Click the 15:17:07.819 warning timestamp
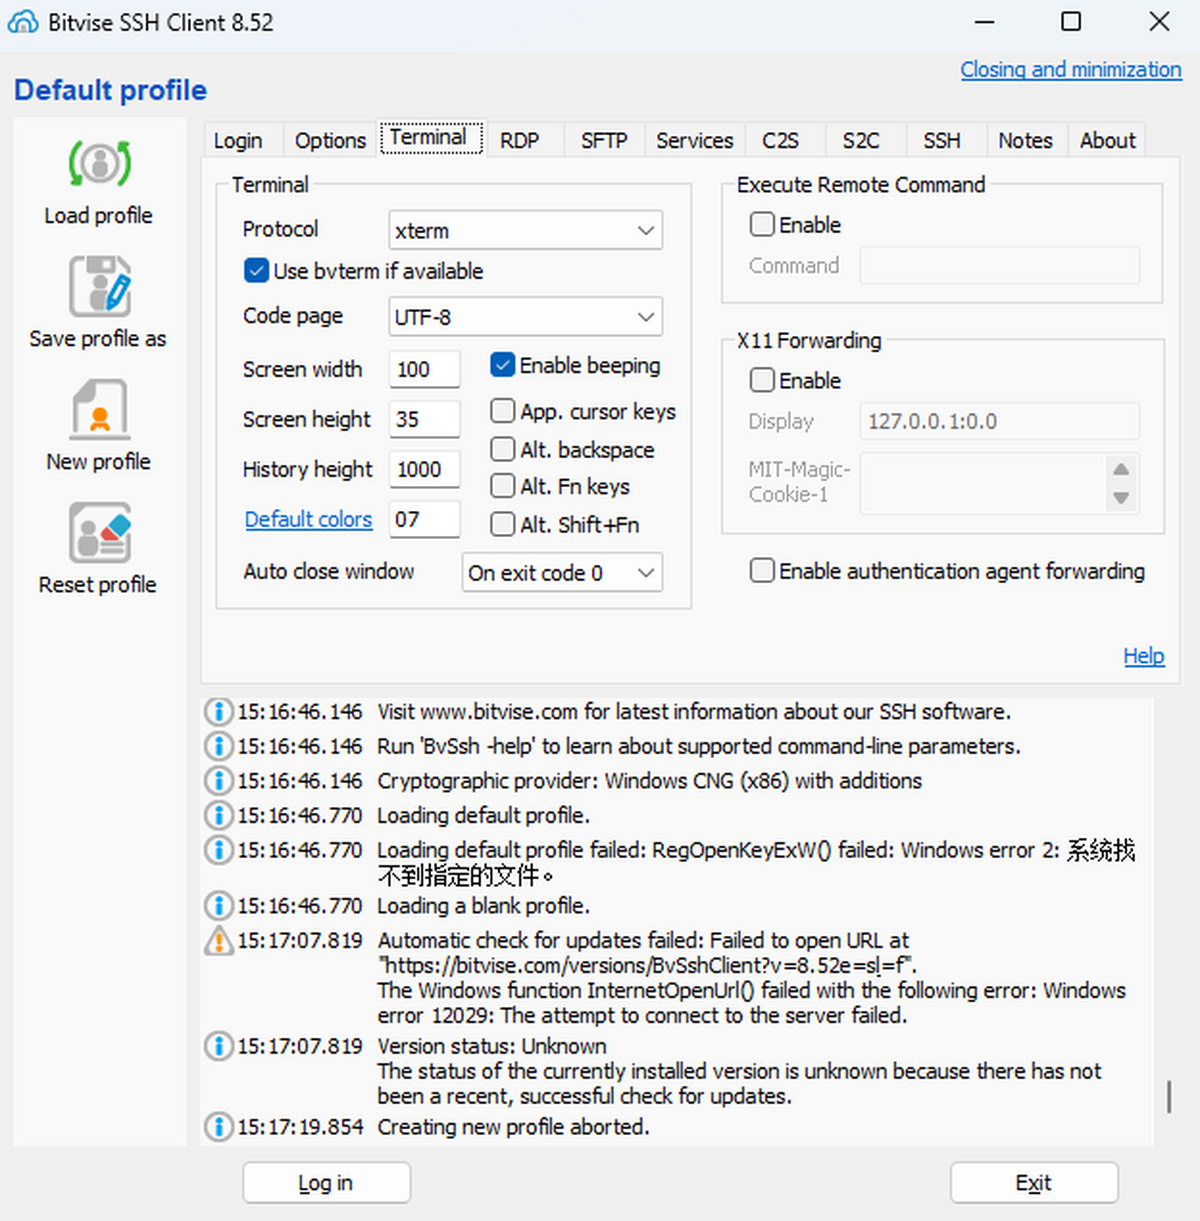1200x1221 pixels. tap(300, 941)
